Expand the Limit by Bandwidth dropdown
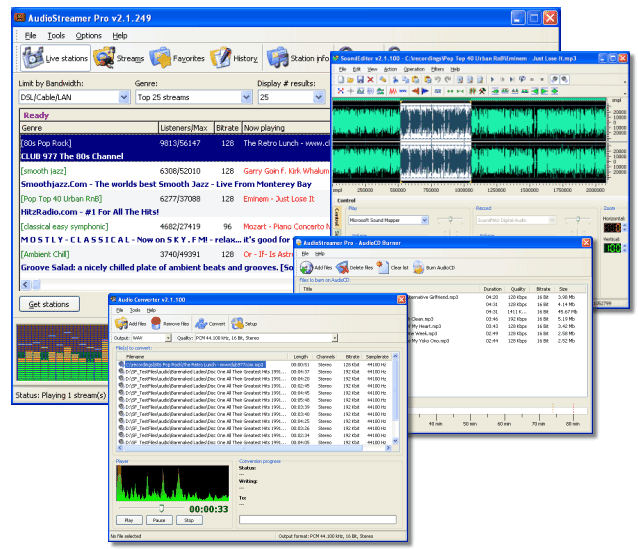 pyautogui.click(x=125, y=98)
